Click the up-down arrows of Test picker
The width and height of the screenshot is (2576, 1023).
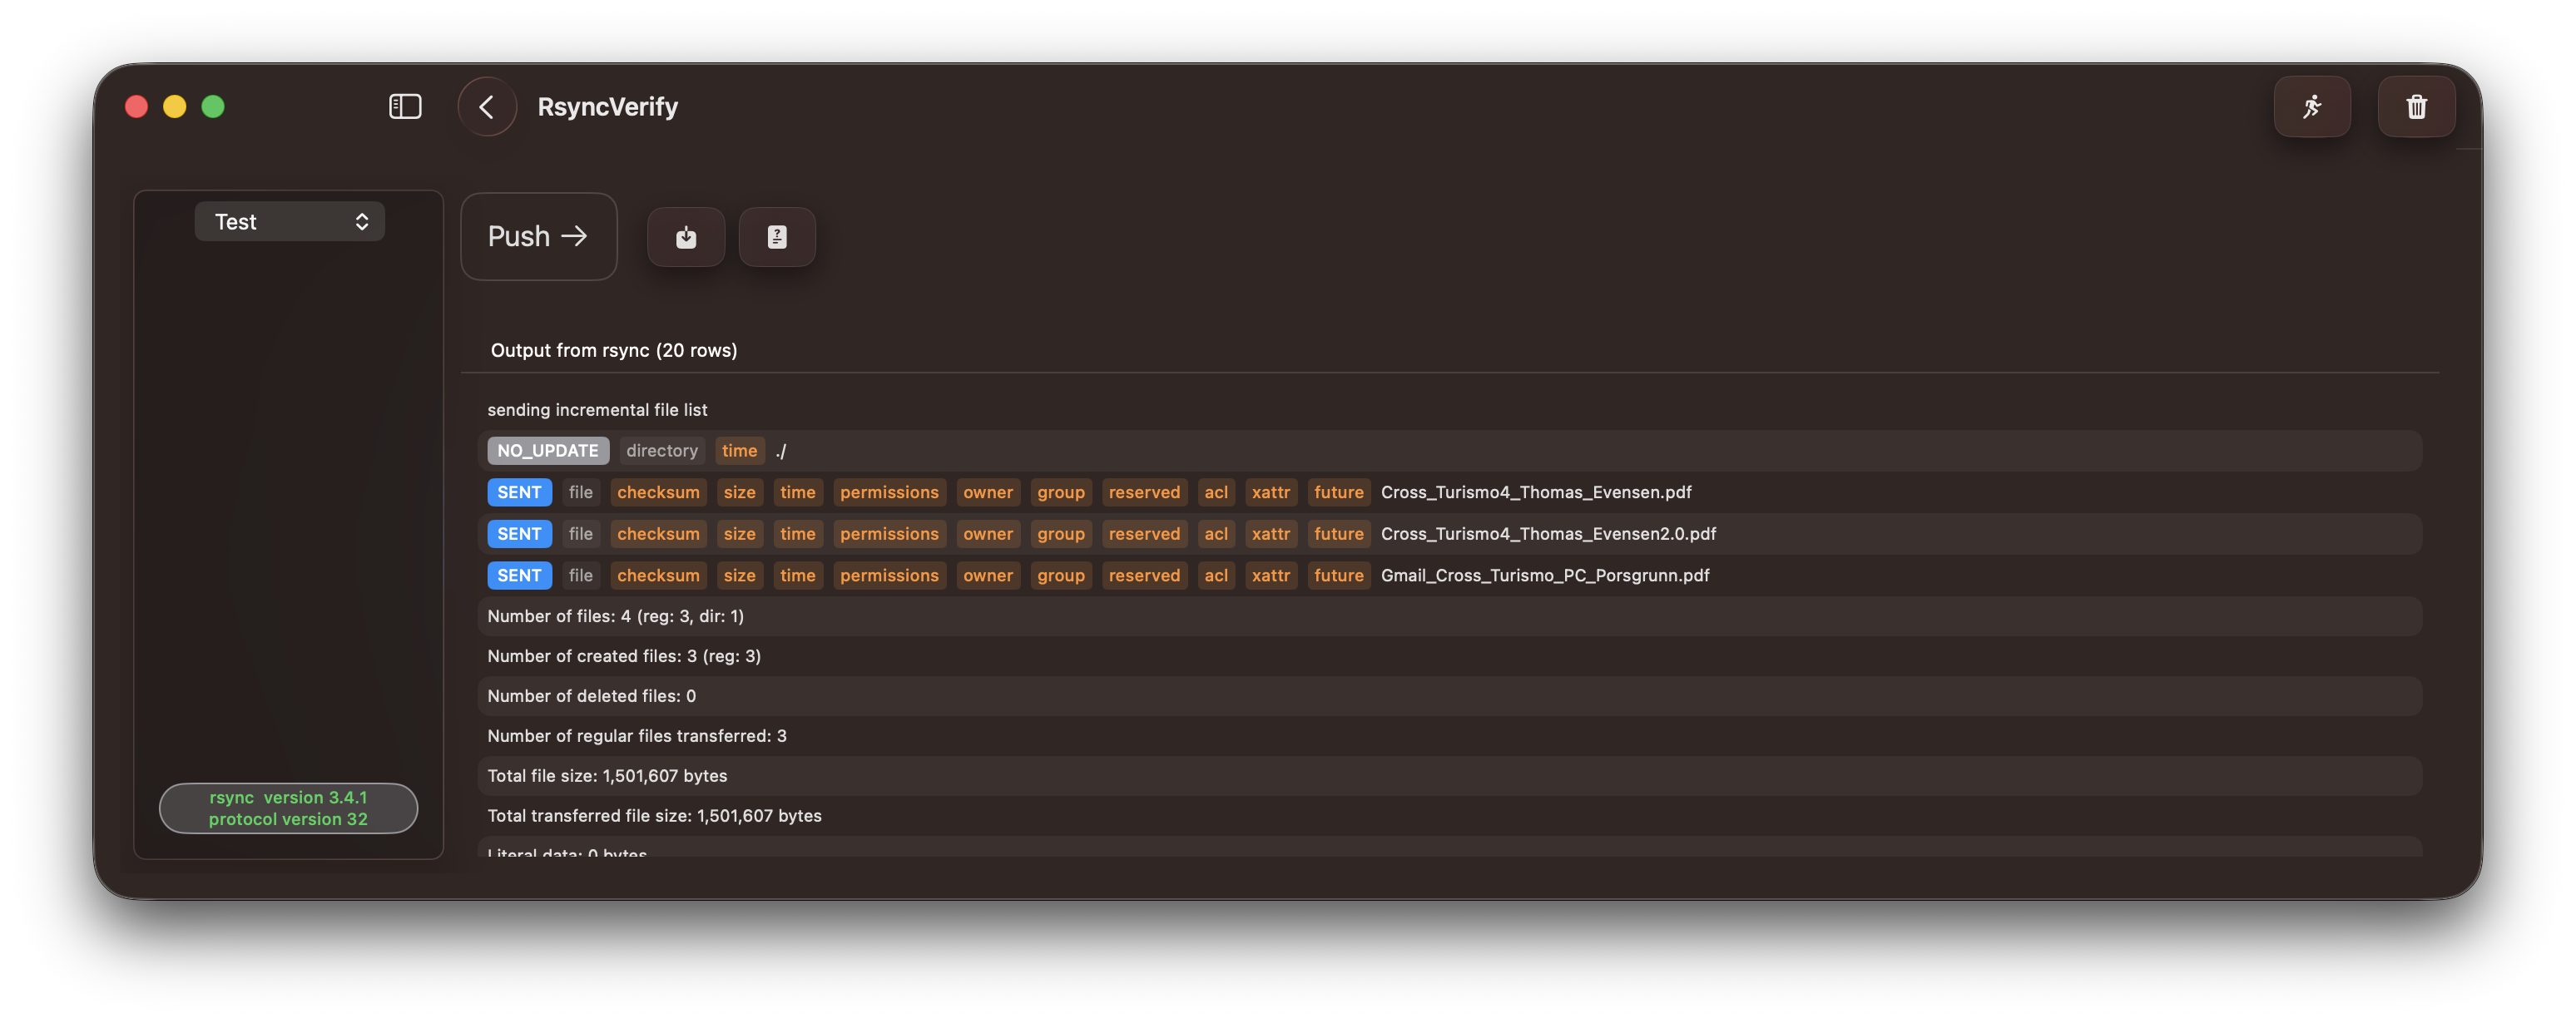[x=362, y=221]
